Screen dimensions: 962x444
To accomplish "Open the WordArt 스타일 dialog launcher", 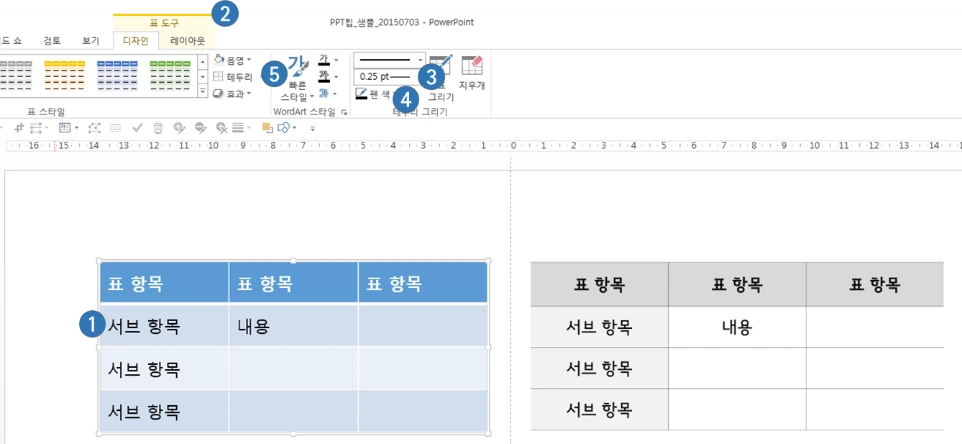I will pyautogui.click(x=344, y=112).
